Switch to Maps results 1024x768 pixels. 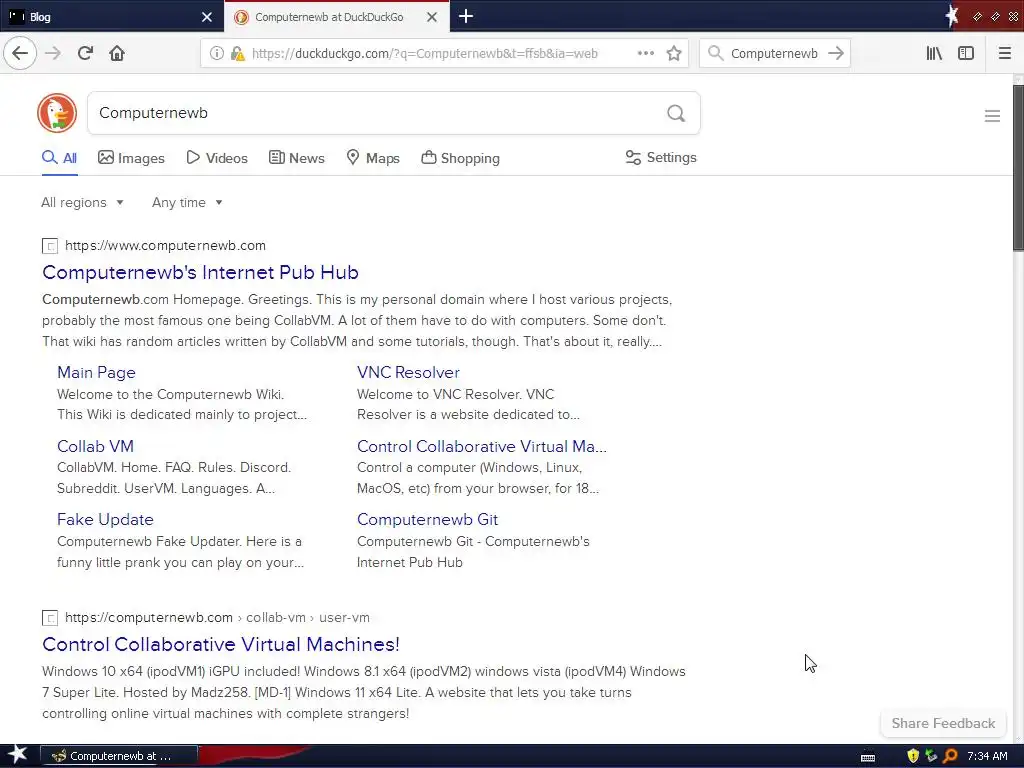(x=373, y=158)
